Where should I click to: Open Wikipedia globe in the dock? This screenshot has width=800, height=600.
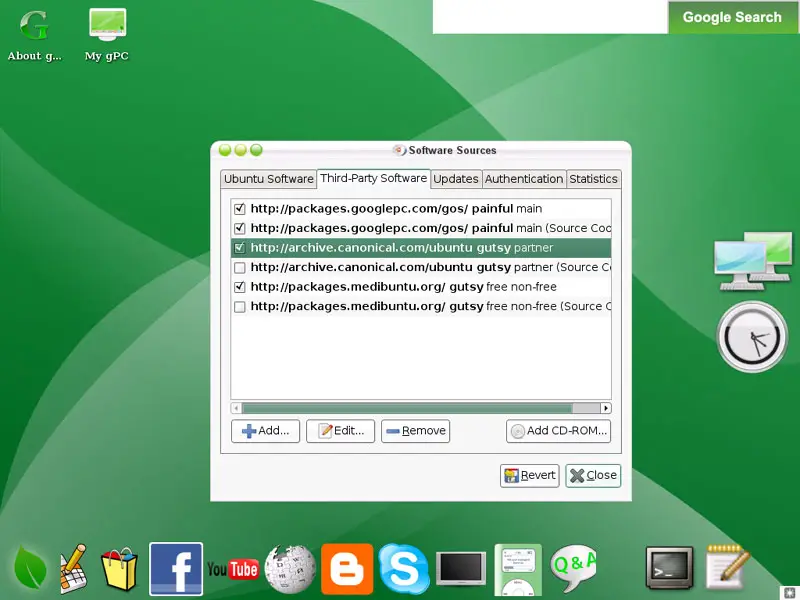(x=290, y=569)
